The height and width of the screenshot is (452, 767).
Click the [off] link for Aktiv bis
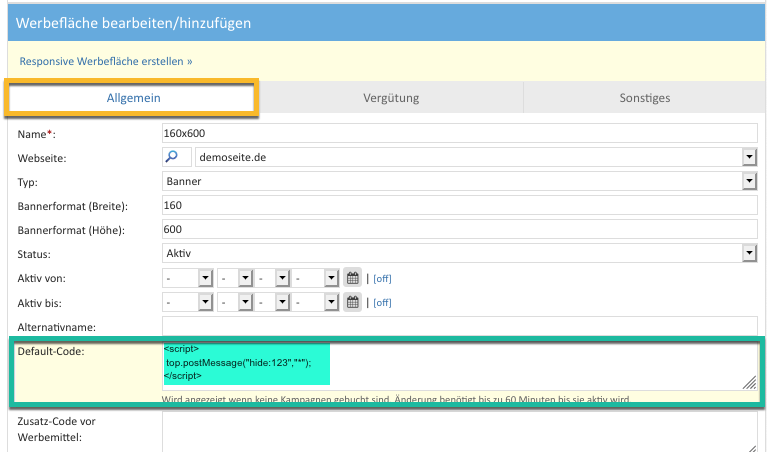coord(382,303)
